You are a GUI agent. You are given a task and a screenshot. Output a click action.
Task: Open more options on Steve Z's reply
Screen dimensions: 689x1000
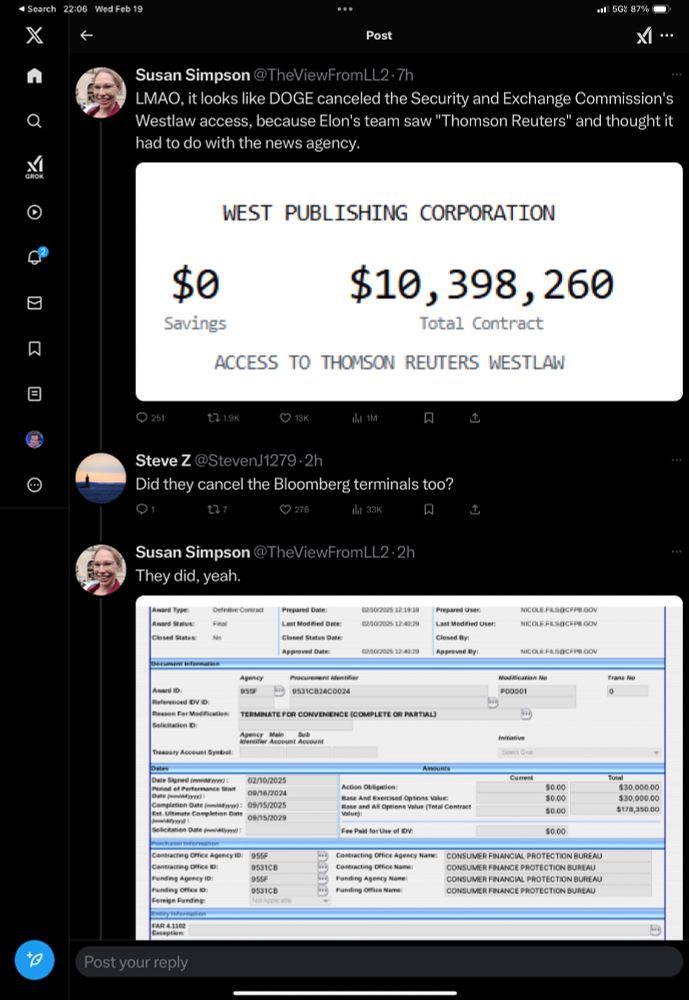click(676, 460)
